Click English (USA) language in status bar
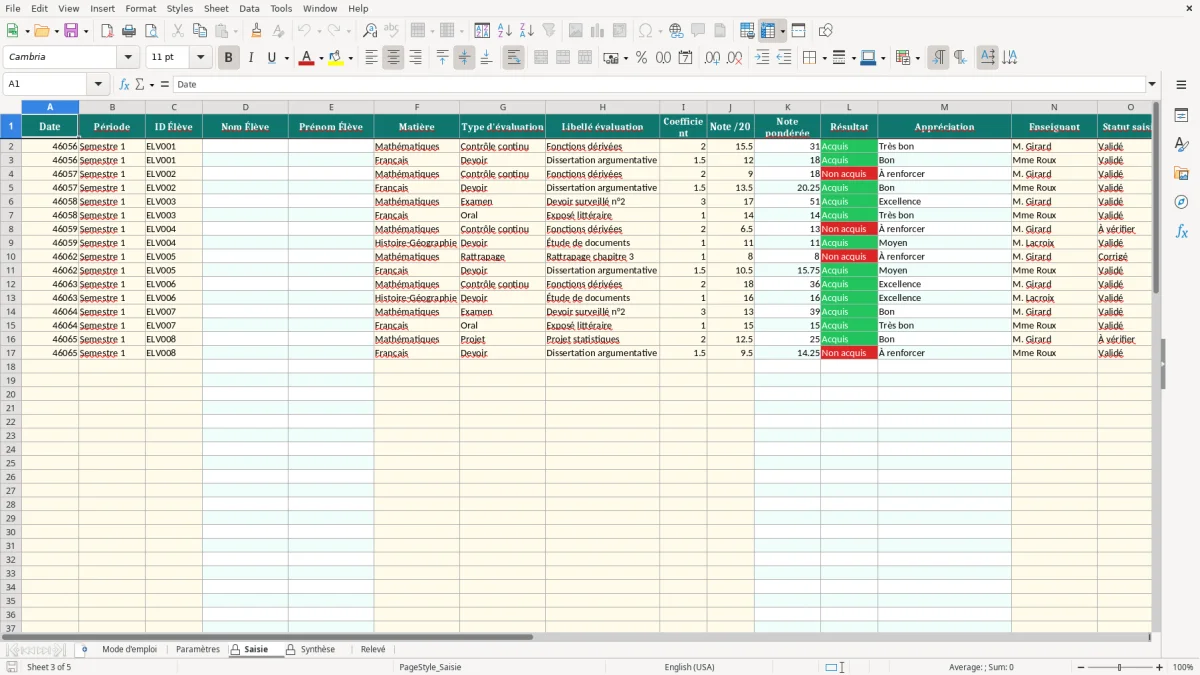1200x675 pixels. (689, 667)
